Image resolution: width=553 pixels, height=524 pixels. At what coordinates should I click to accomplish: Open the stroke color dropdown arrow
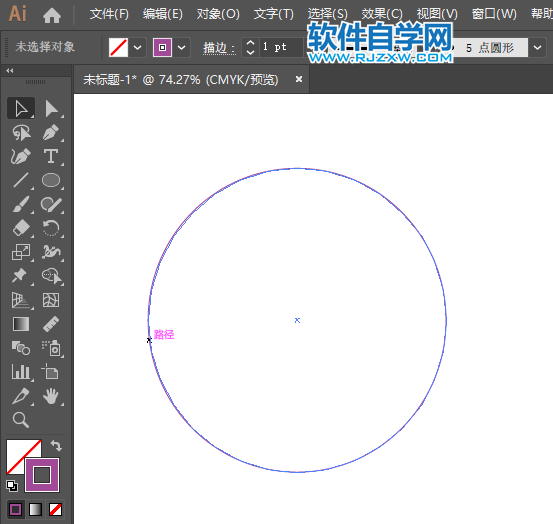pyautogui.click(x=181, y=47)
